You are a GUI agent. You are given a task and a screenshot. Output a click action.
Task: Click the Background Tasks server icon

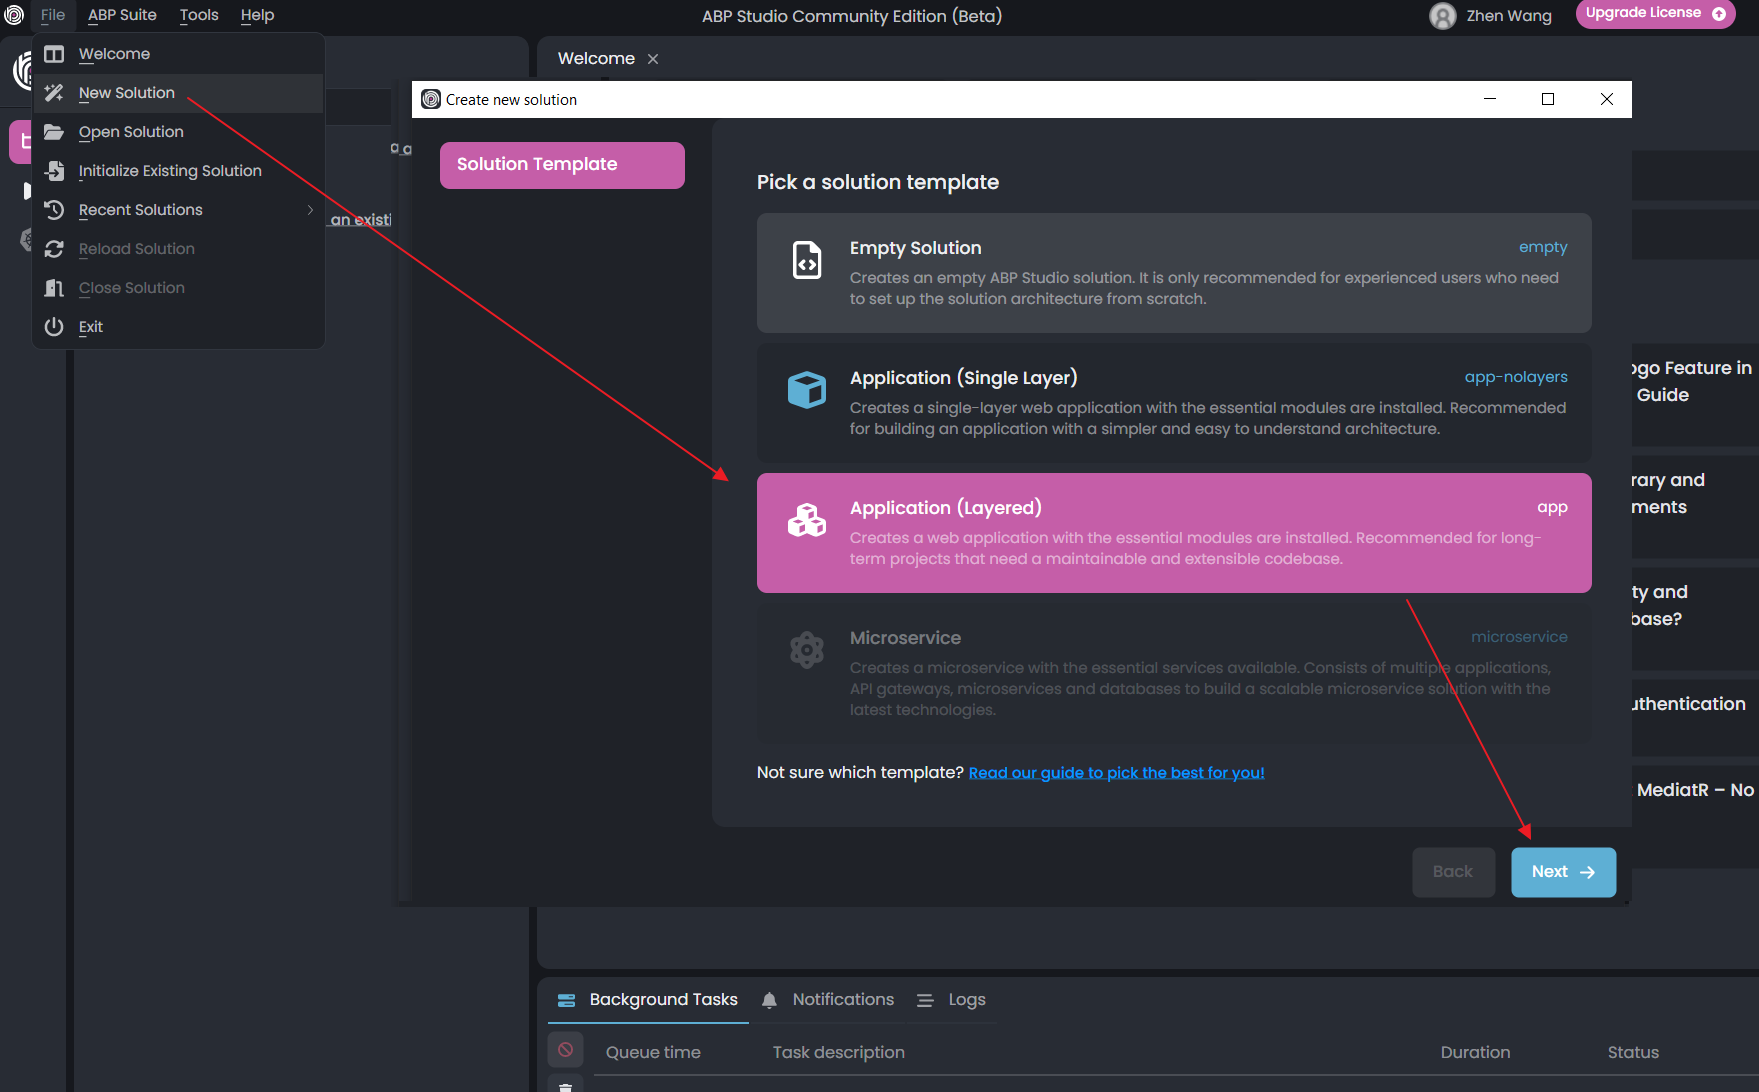click(x=566, y=1000)
